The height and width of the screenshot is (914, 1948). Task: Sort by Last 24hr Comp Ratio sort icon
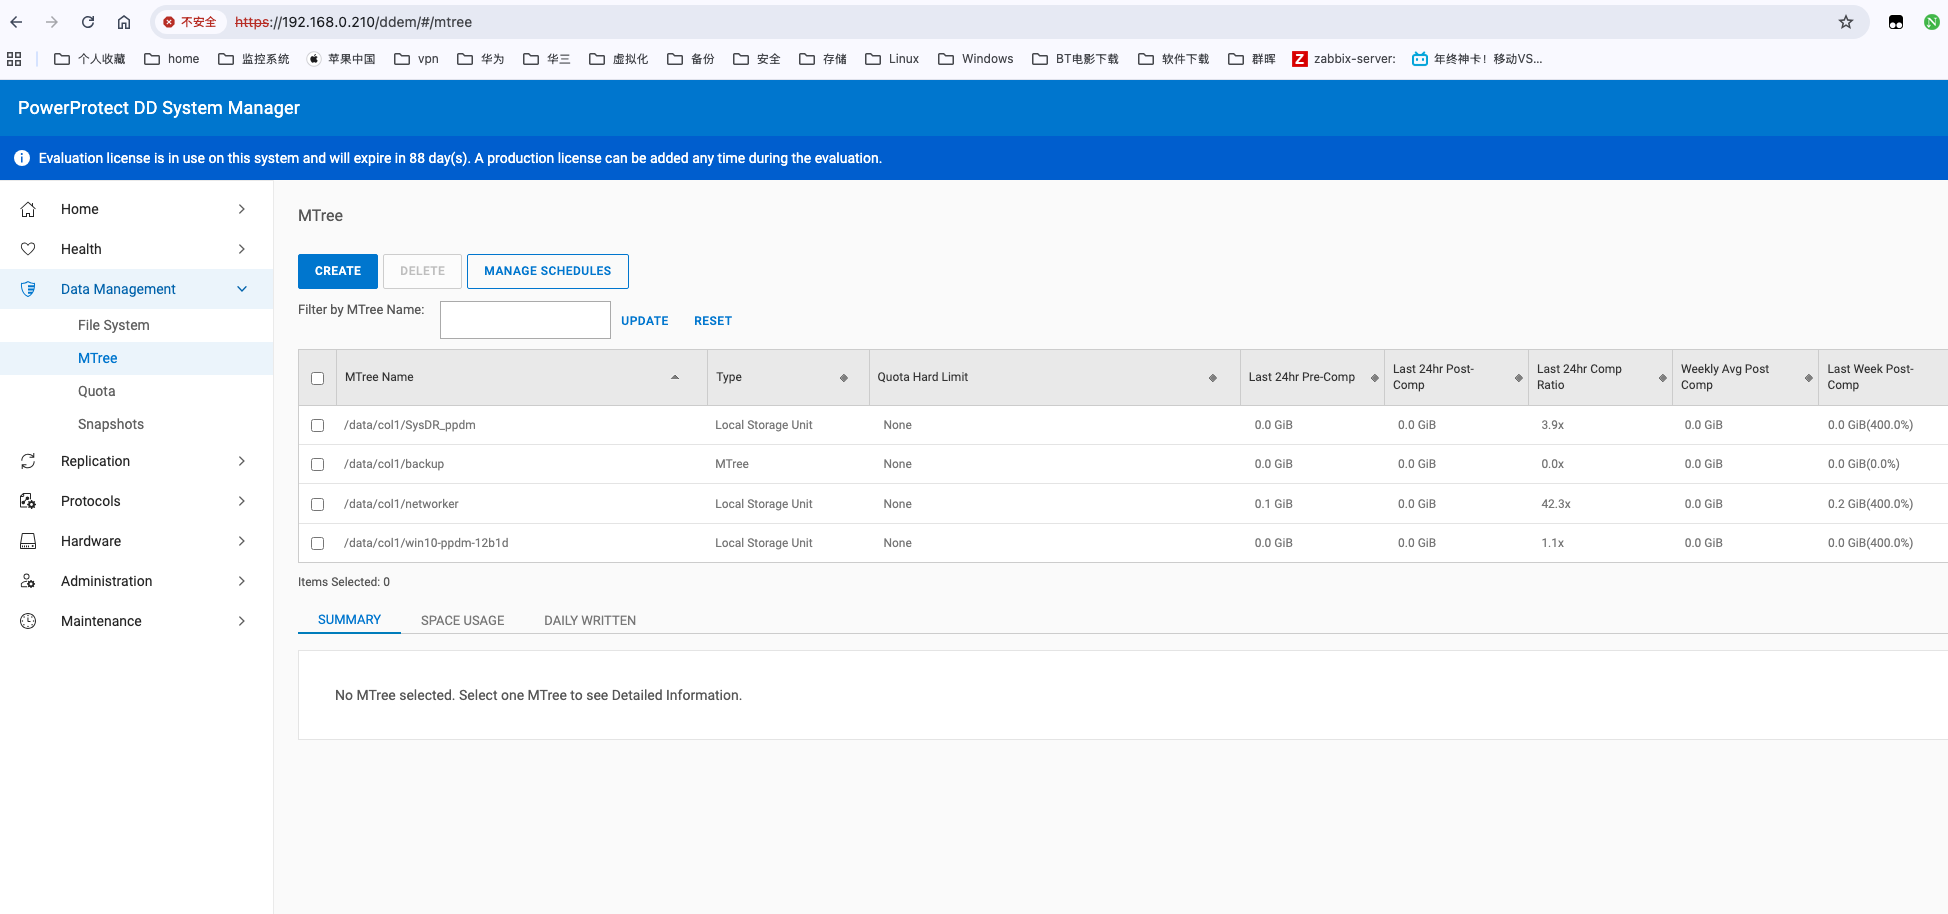(x=1663, y=378)
